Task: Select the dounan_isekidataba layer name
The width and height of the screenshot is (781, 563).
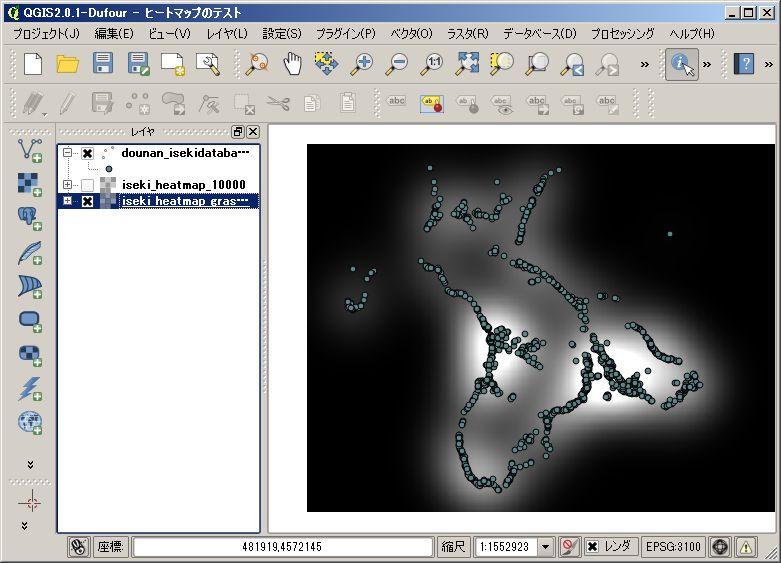Action: [x=185, y=153]
